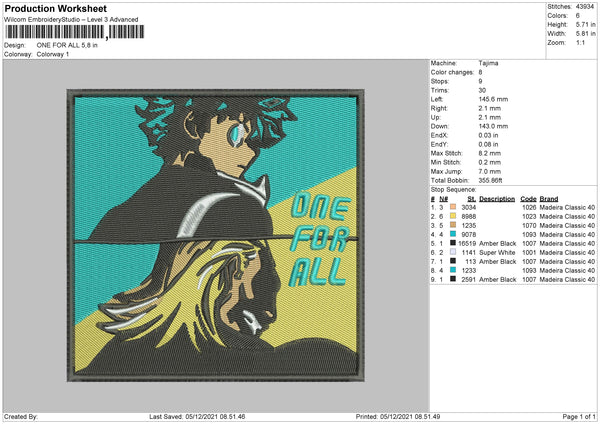Screen dimensions: 600x424
Task: Click the "Production Worksheet" title
Action: point(56,8)
